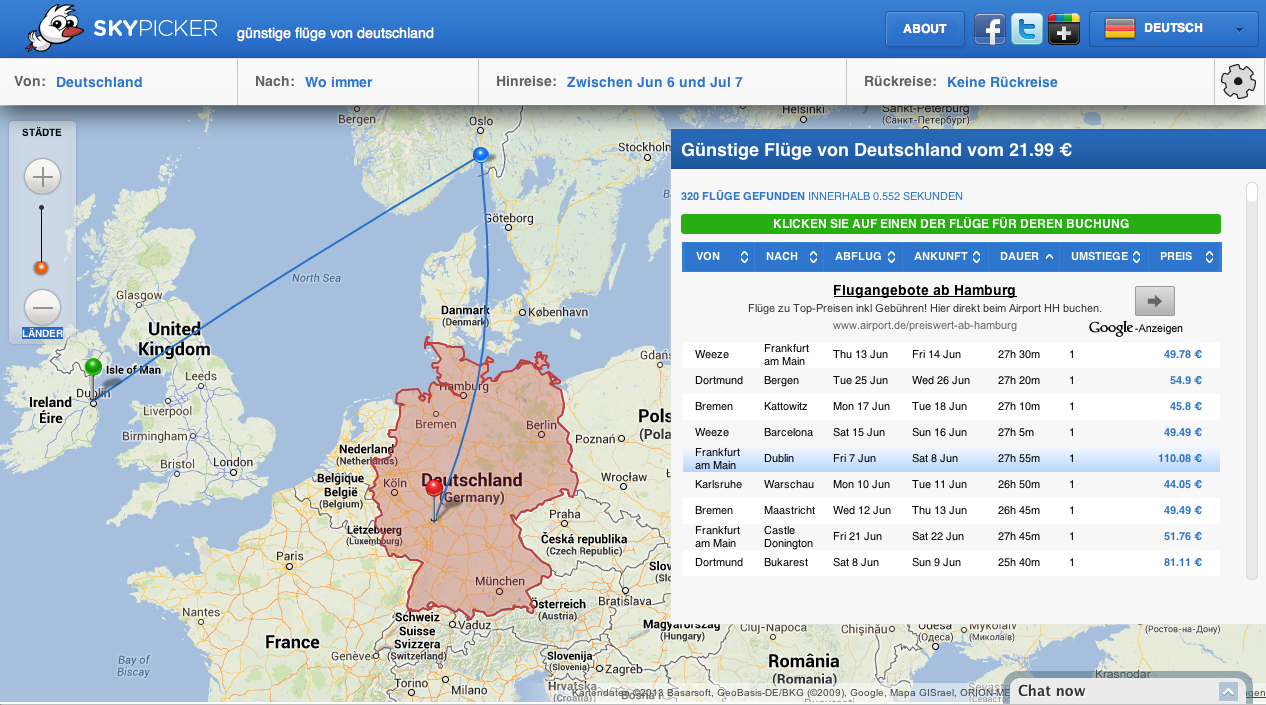Open the About page
Screen dimensions: 1266x705
pos(924,29)
